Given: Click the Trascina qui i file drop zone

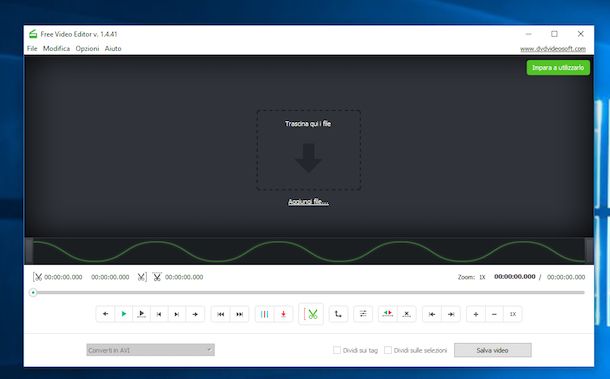Looking at the screenshot, I should pos(309,150).
